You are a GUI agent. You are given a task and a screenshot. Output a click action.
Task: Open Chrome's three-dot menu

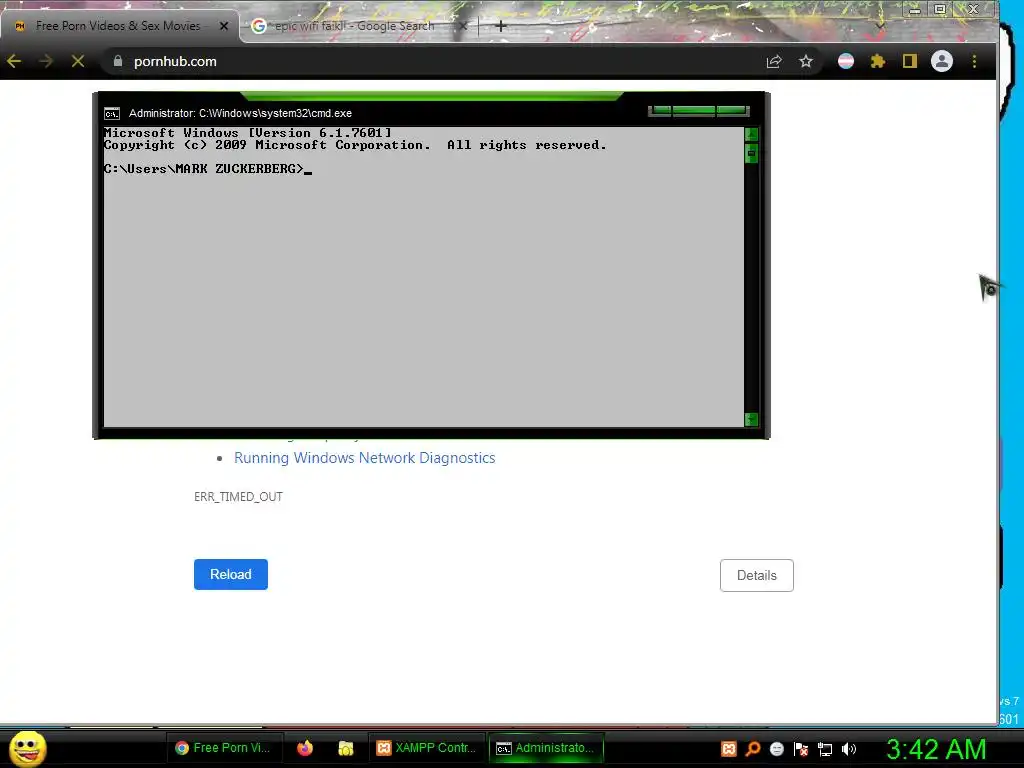tap(974, 61)
